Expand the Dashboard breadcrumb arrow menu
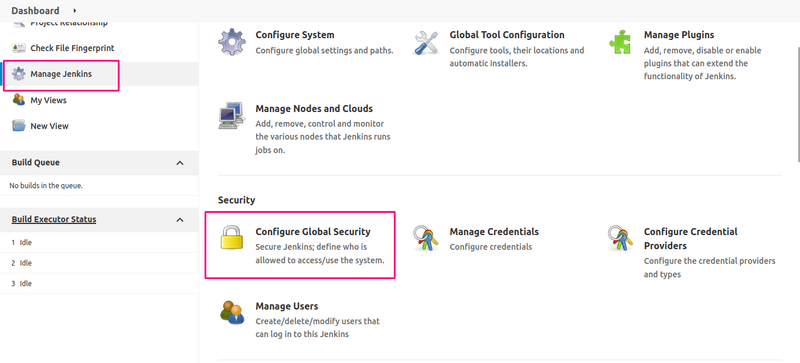The height and width of the screenshot is (363, 800). pyautogui.click(x=74, y=10)
